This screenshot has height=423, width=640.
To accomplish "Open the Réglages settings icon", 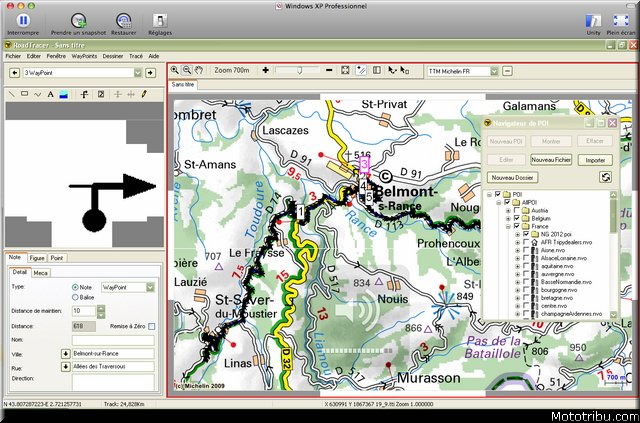I will pyautogui.click(x=160, y=20).
